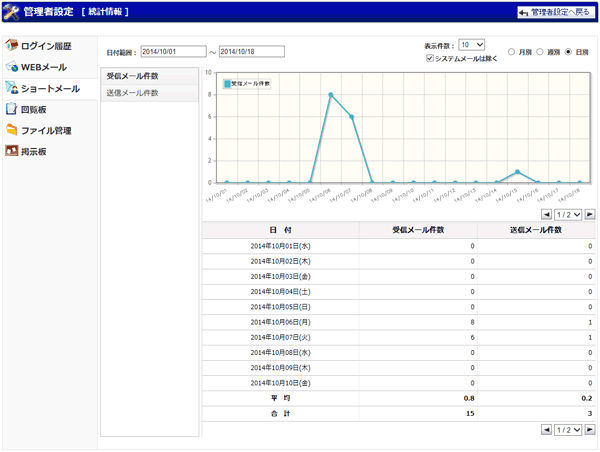Click the row 2014年10月07日(火)
600x452 pixels.
point(398,338)
